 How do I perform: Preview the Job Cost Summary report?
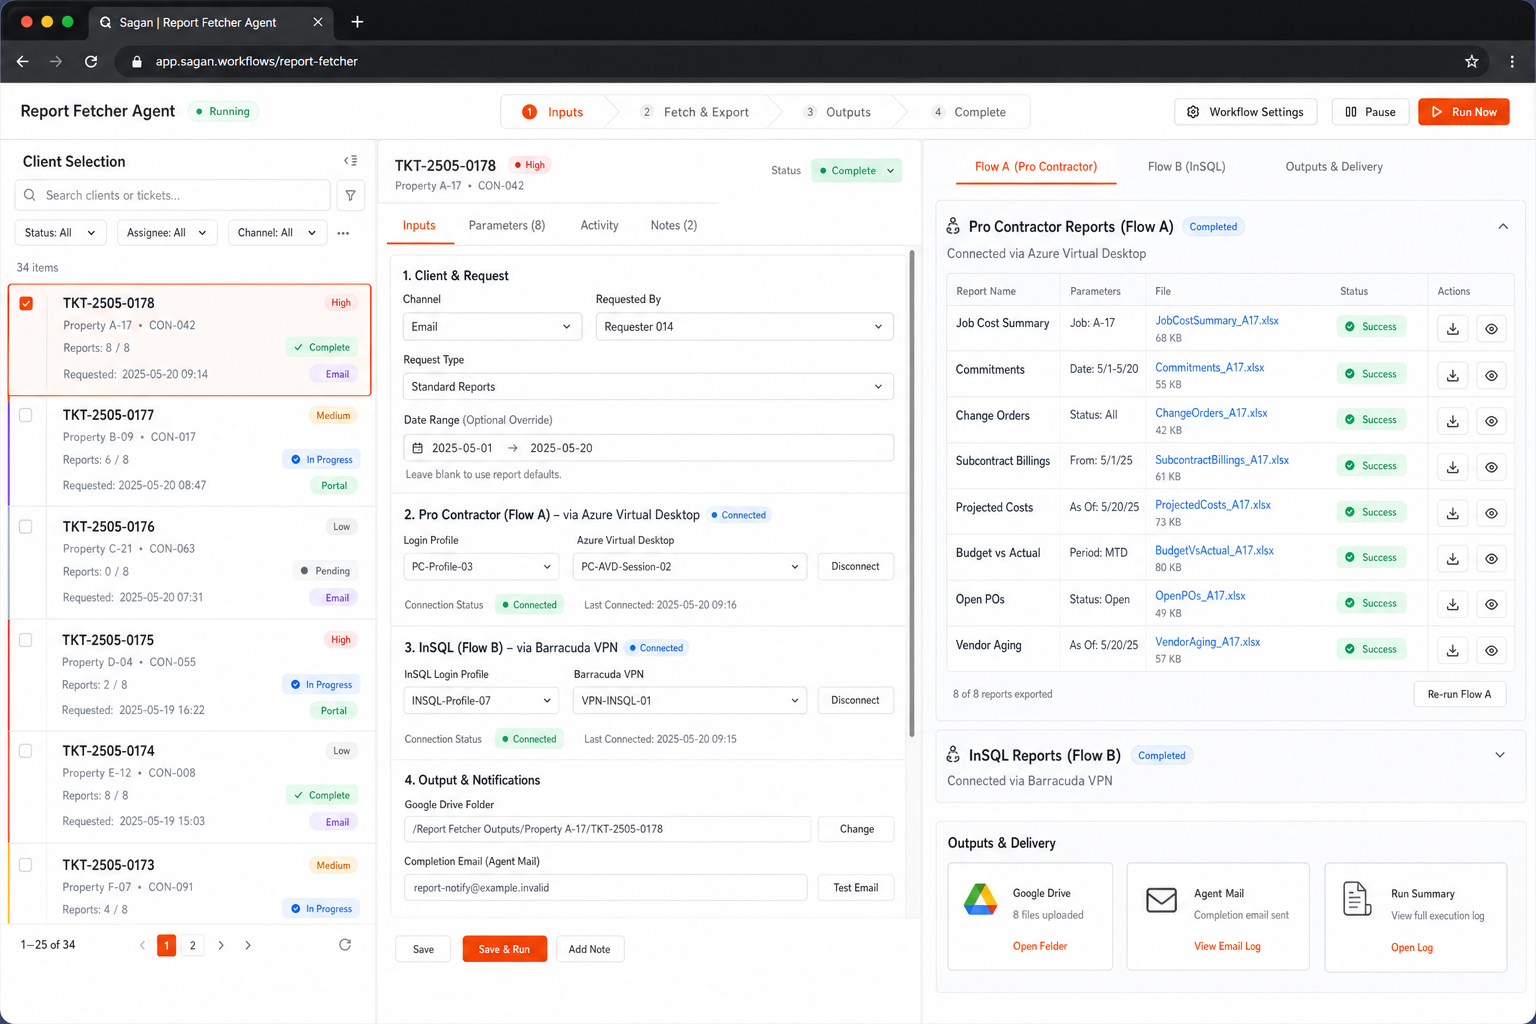click(1491, 329)
